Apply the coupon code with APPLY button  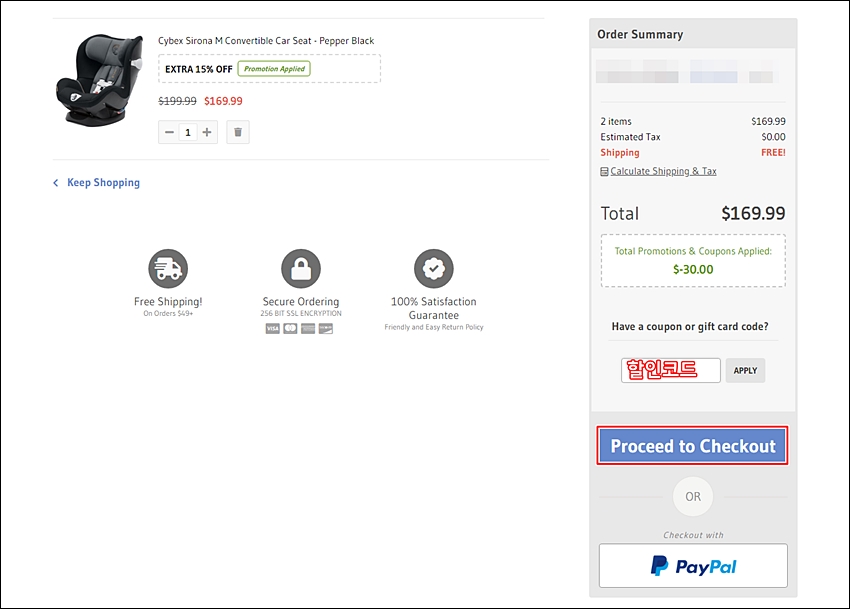point(745,370)
